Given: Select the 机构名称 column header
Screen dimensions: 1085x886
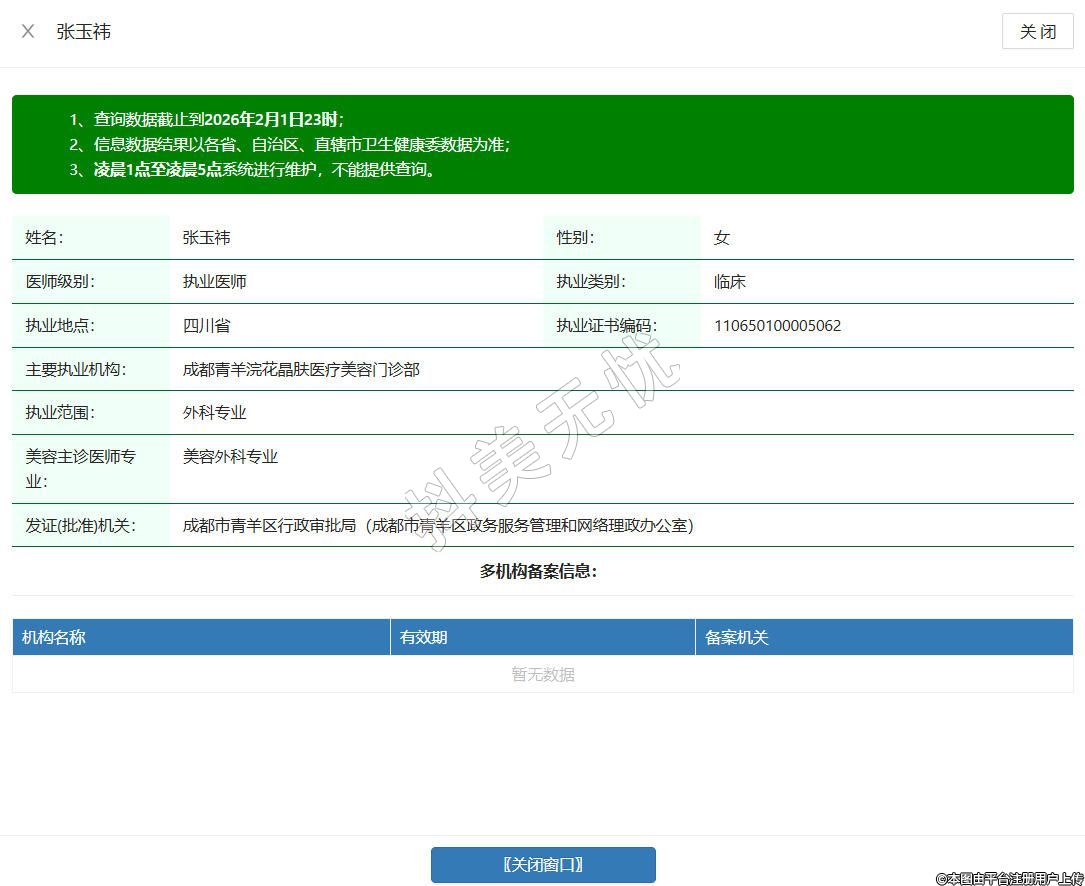Looking at the screenshot, I should click(54, 637).
